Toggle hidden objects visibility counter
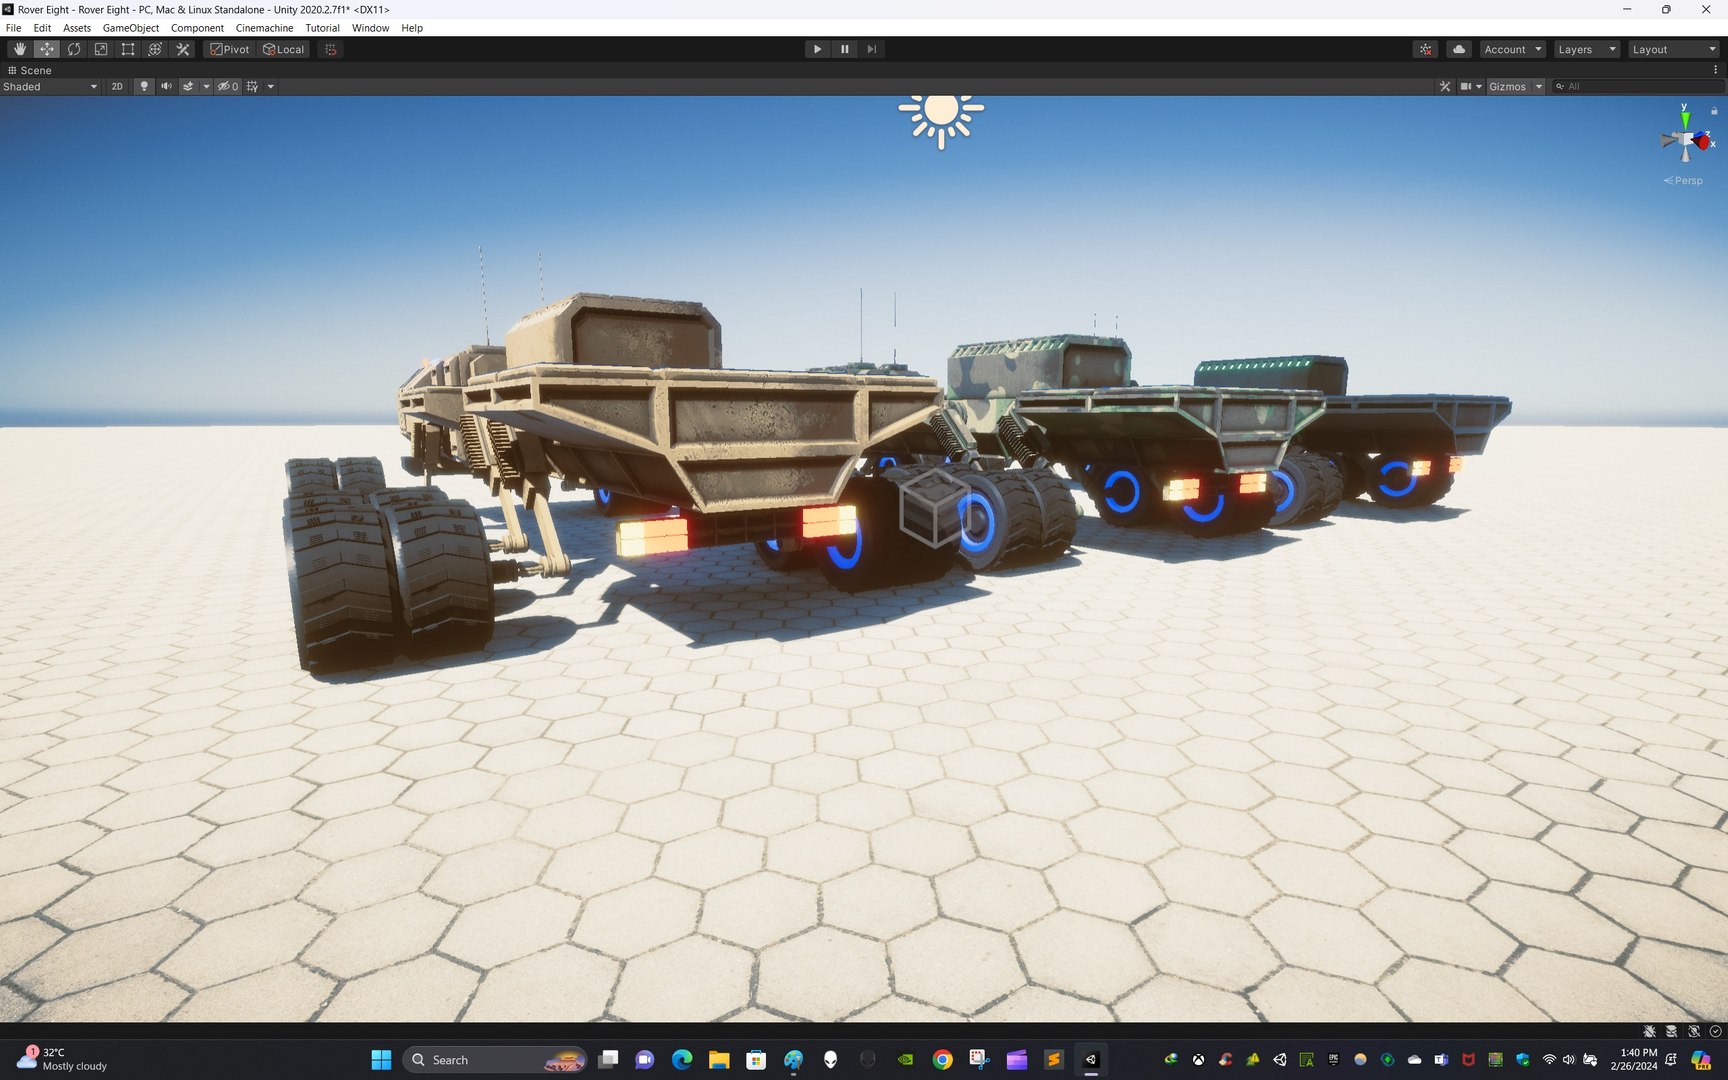Viewport: 1728px width, 1080px height. (228, 87)
